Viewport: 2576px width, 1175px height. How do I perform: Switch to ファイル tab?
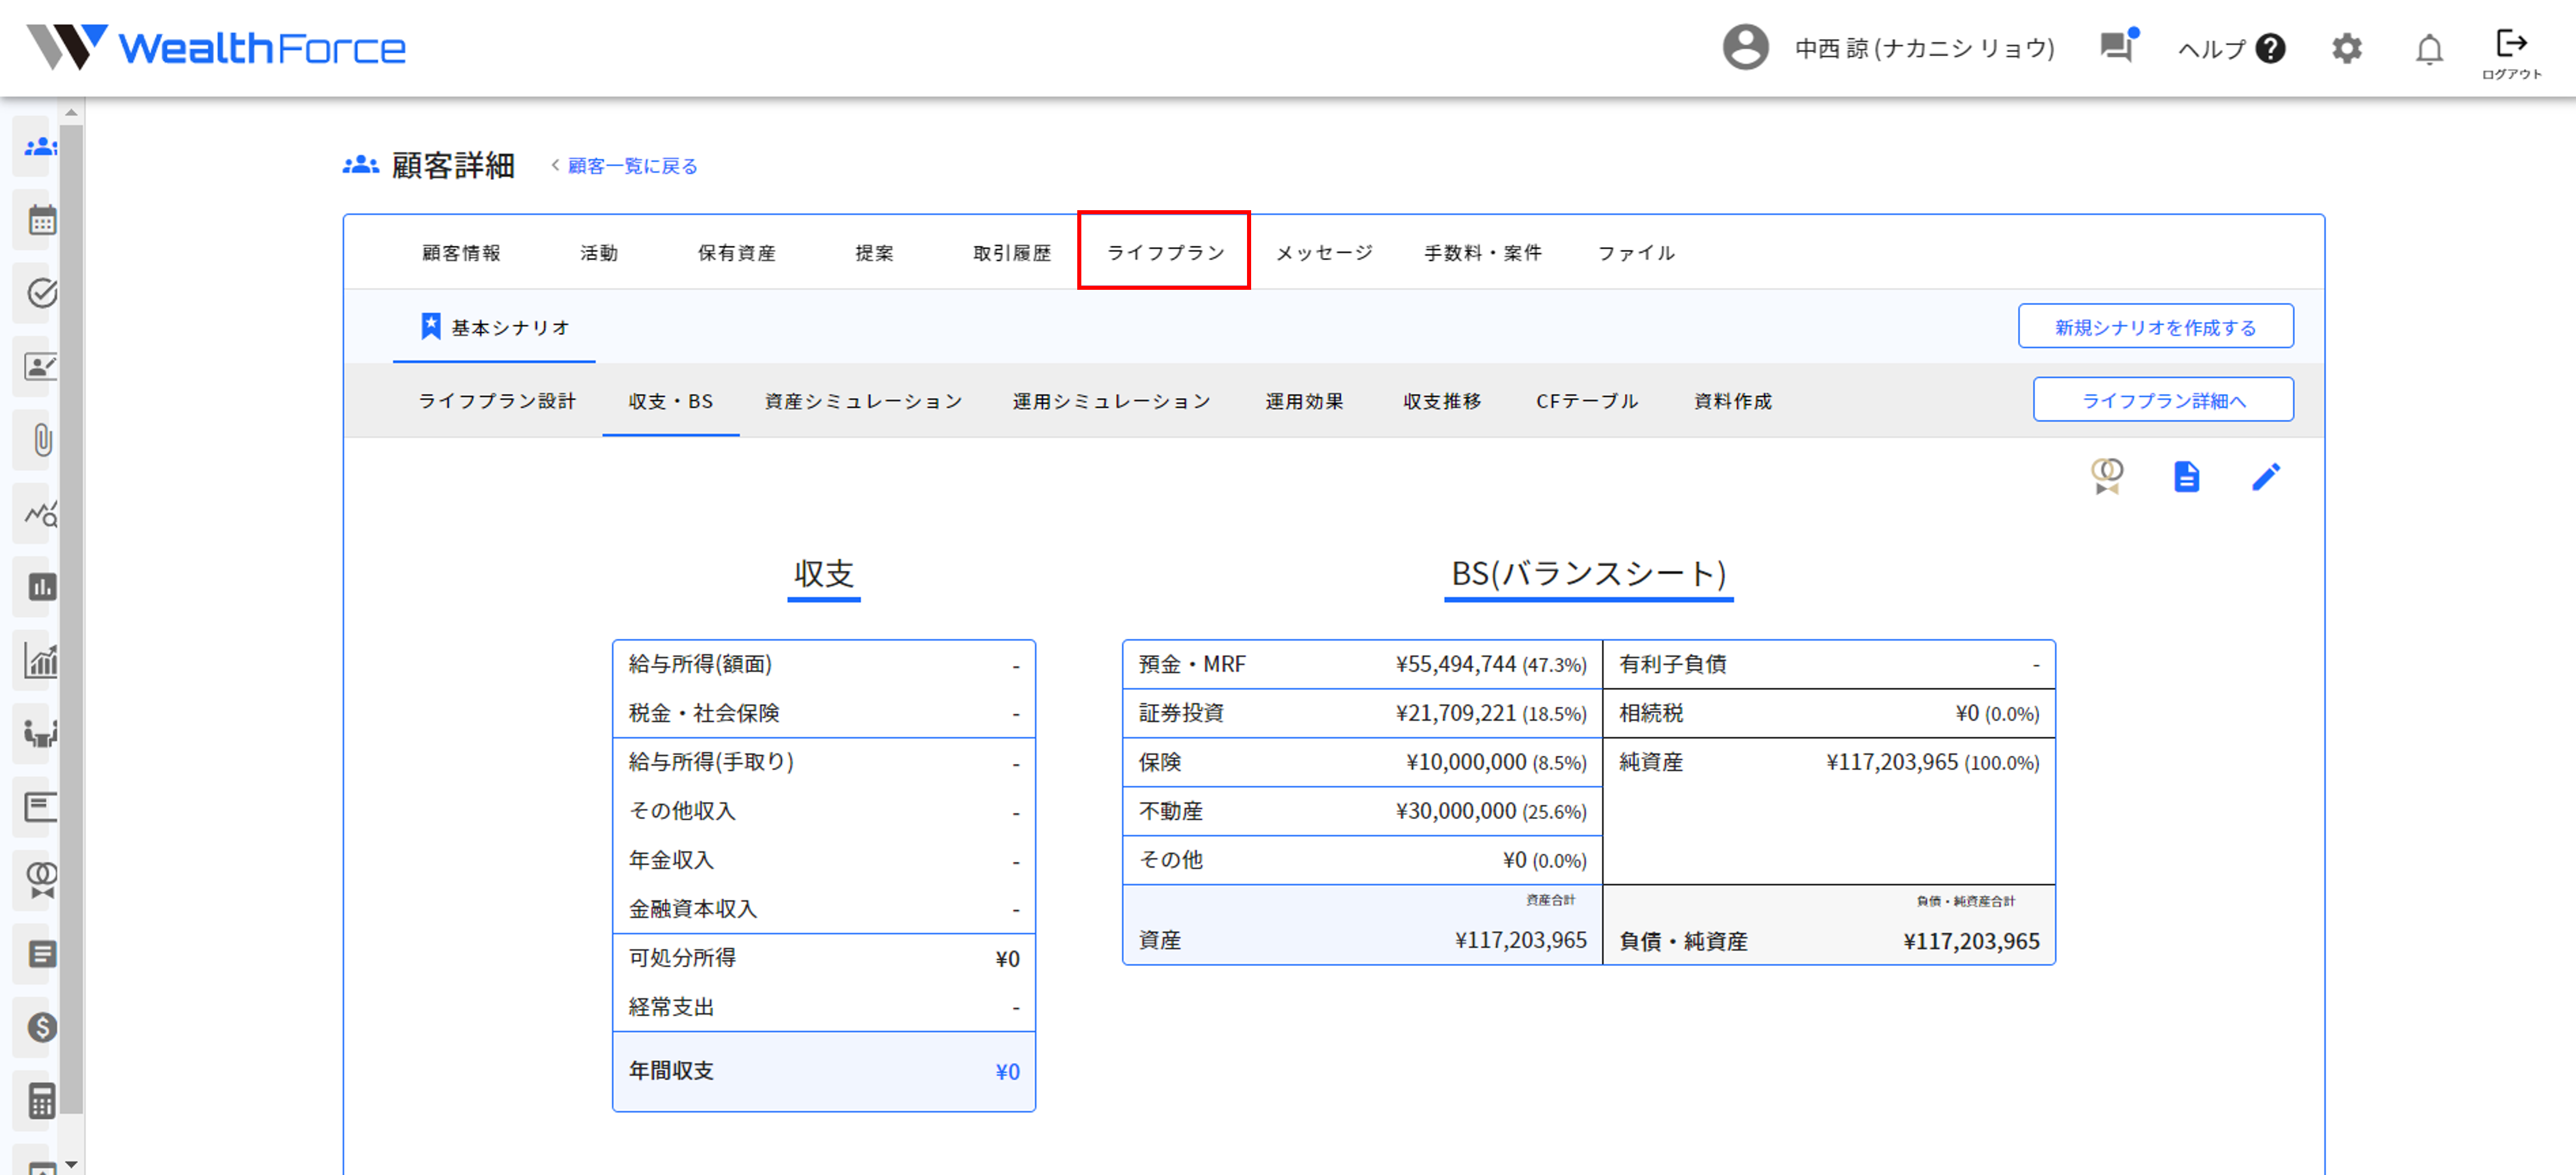click(1636, 253)
